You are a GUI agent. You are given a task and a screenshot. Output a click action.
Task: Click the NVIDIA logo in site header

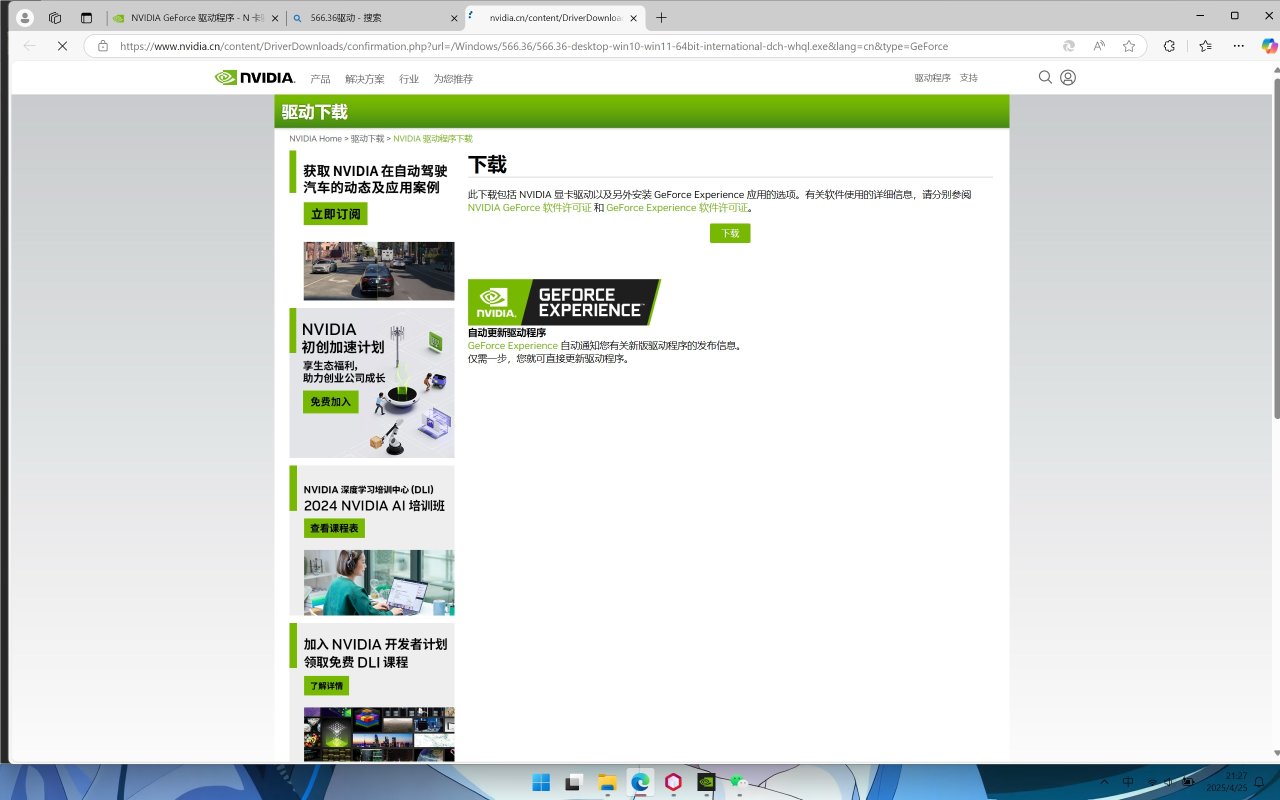click(254, 78)
